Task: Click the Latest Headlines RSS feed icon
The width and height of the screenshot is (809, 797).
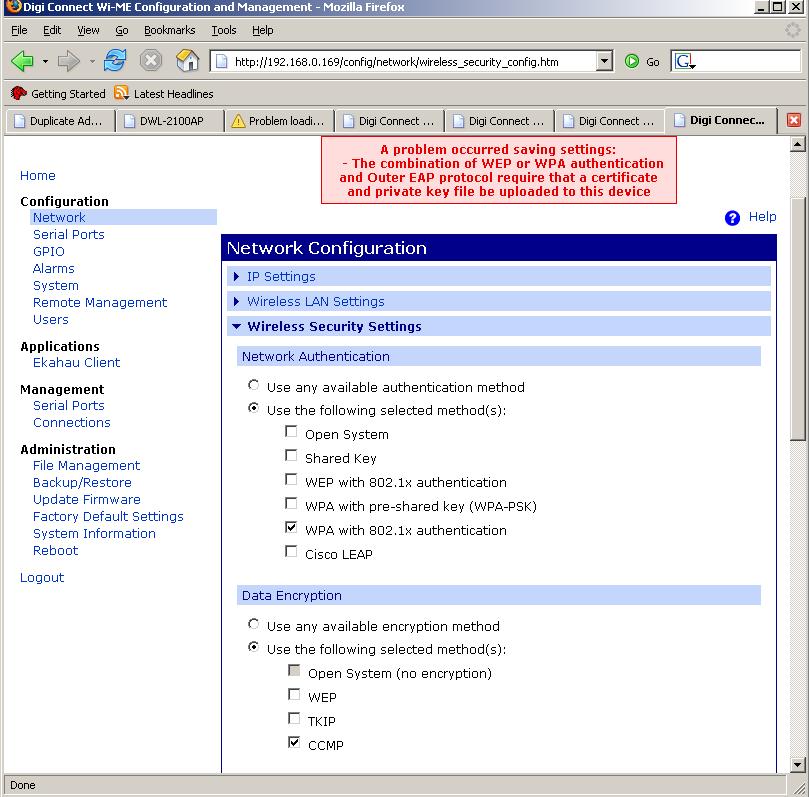Action: [122, 93]
